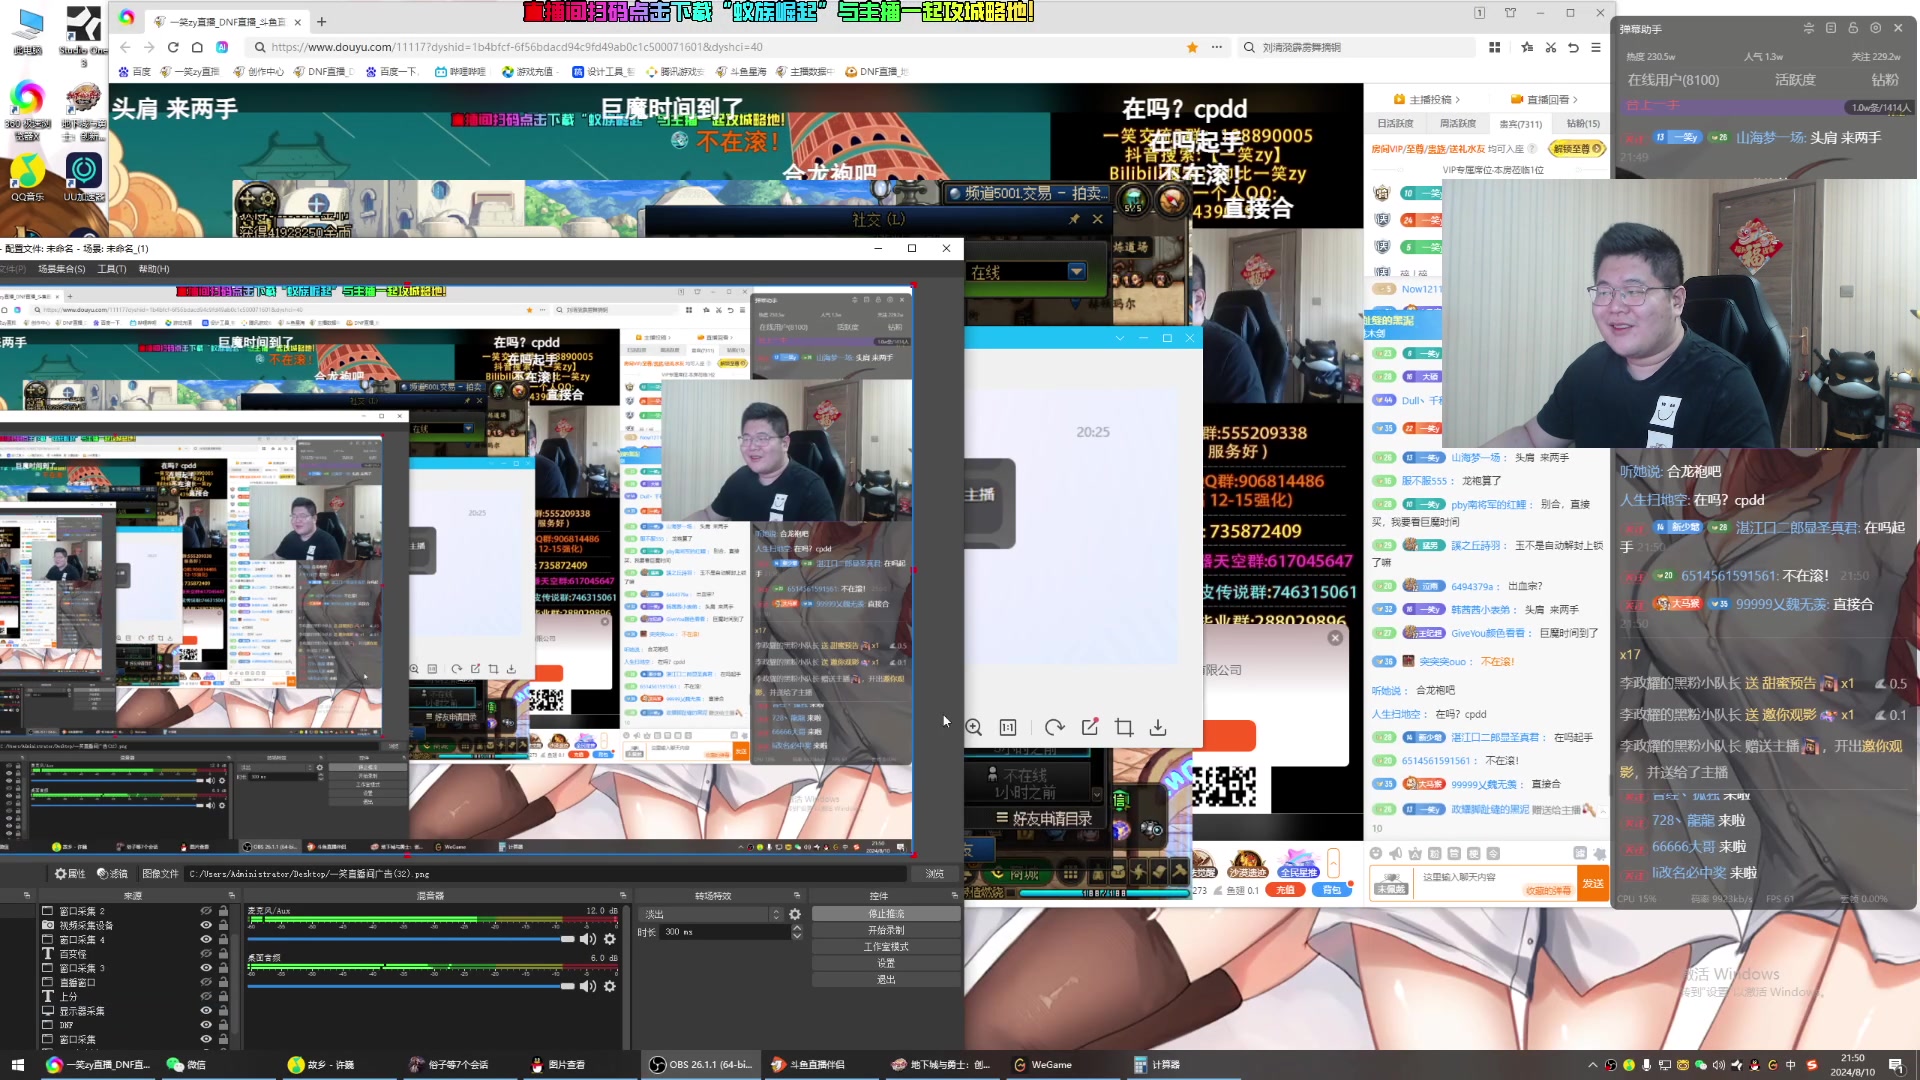
Task: Go to browser home page
Action: pyautogui.click(x=197, y=47)
